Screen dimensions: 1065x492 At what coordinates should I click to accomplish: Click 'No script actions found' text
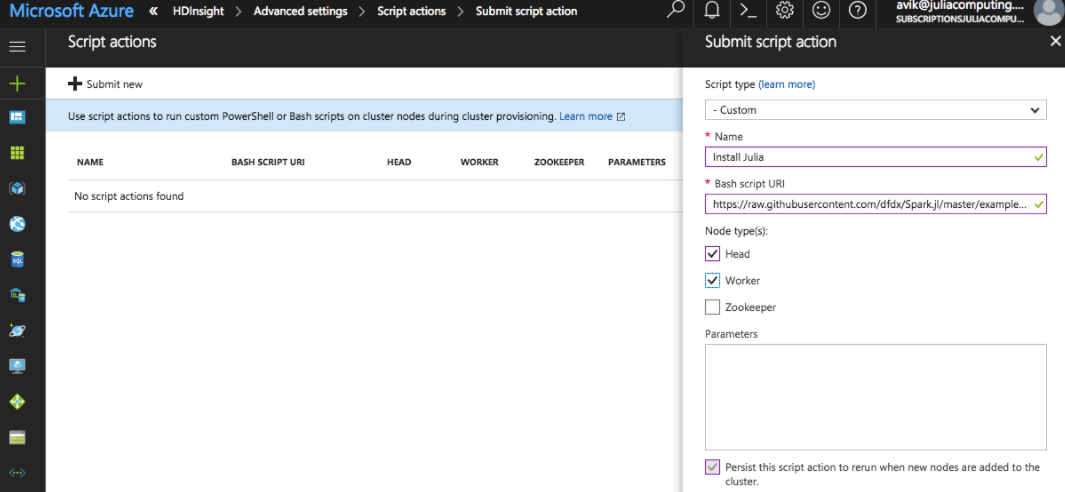pyautogui.click(x=129, y=196)
